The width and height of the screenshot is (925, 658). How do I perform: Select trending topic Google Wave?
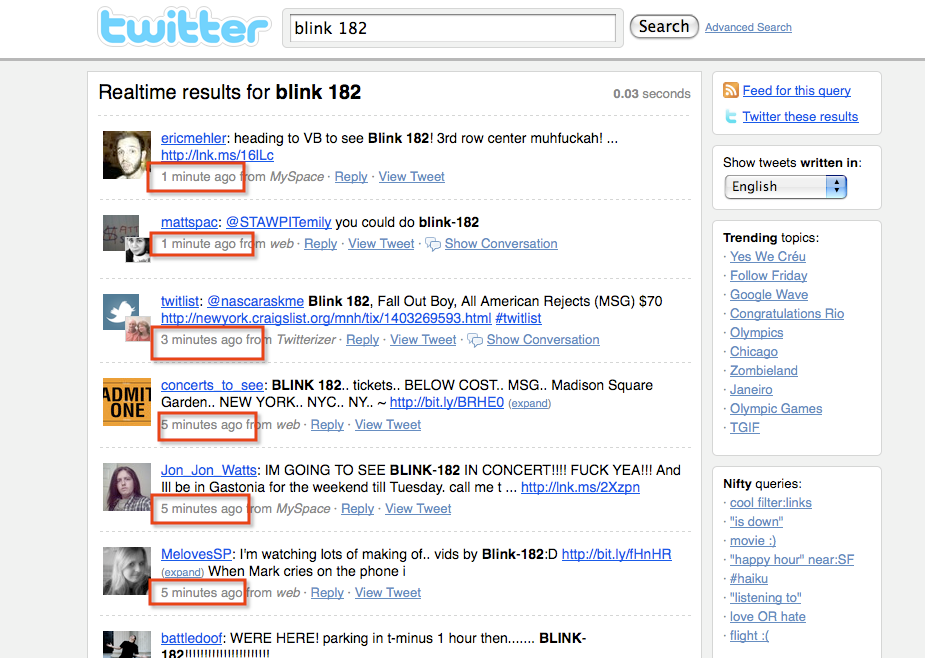pos(769,294)
